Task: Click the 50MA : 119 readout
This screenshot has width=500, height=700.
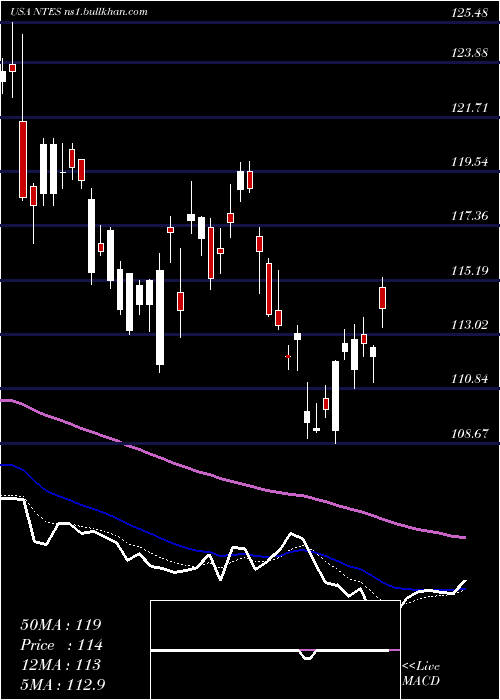Action: (x=61, y=625)
